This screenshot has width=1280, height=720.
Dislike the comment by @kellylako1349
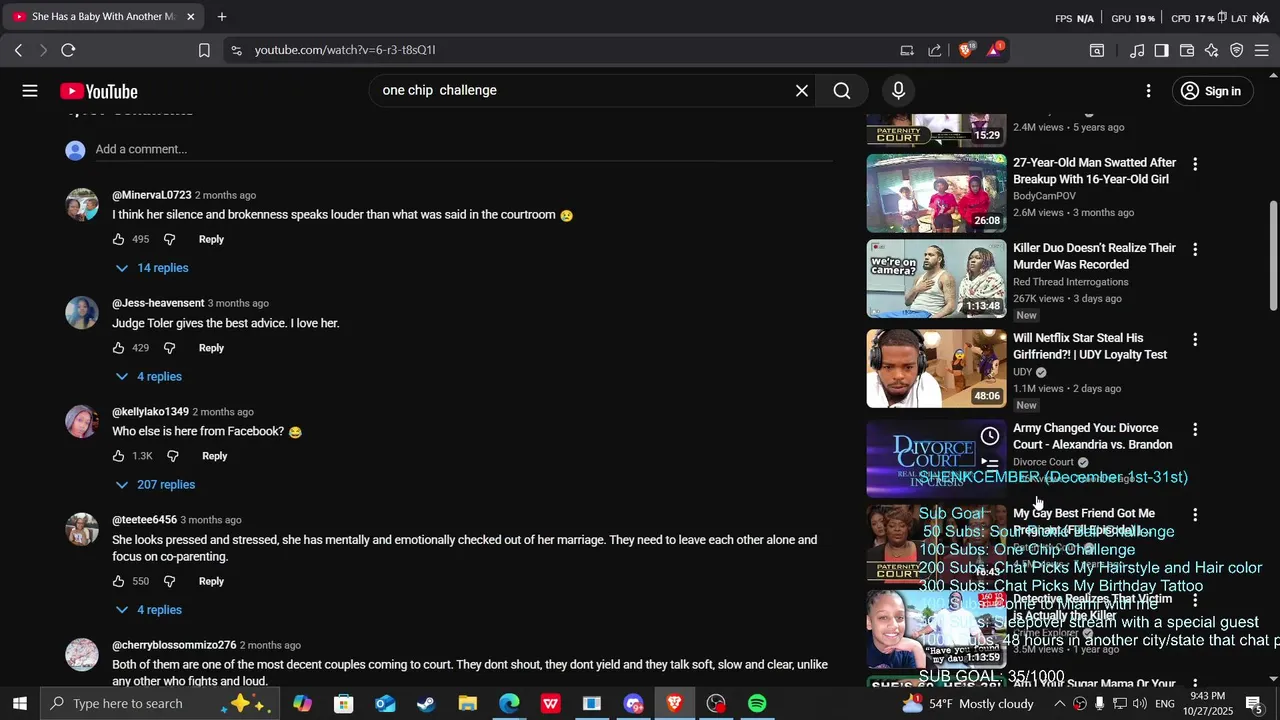[x=172, y=456]
